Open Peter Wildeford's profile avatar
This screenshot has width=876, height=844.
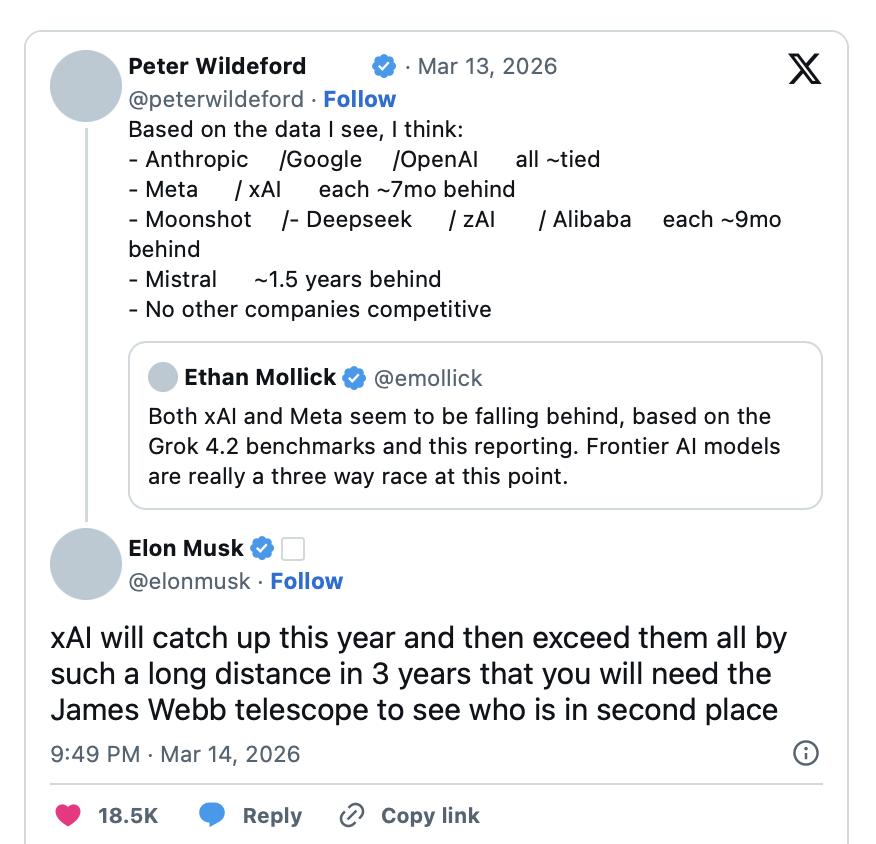(x=85, y=85)
